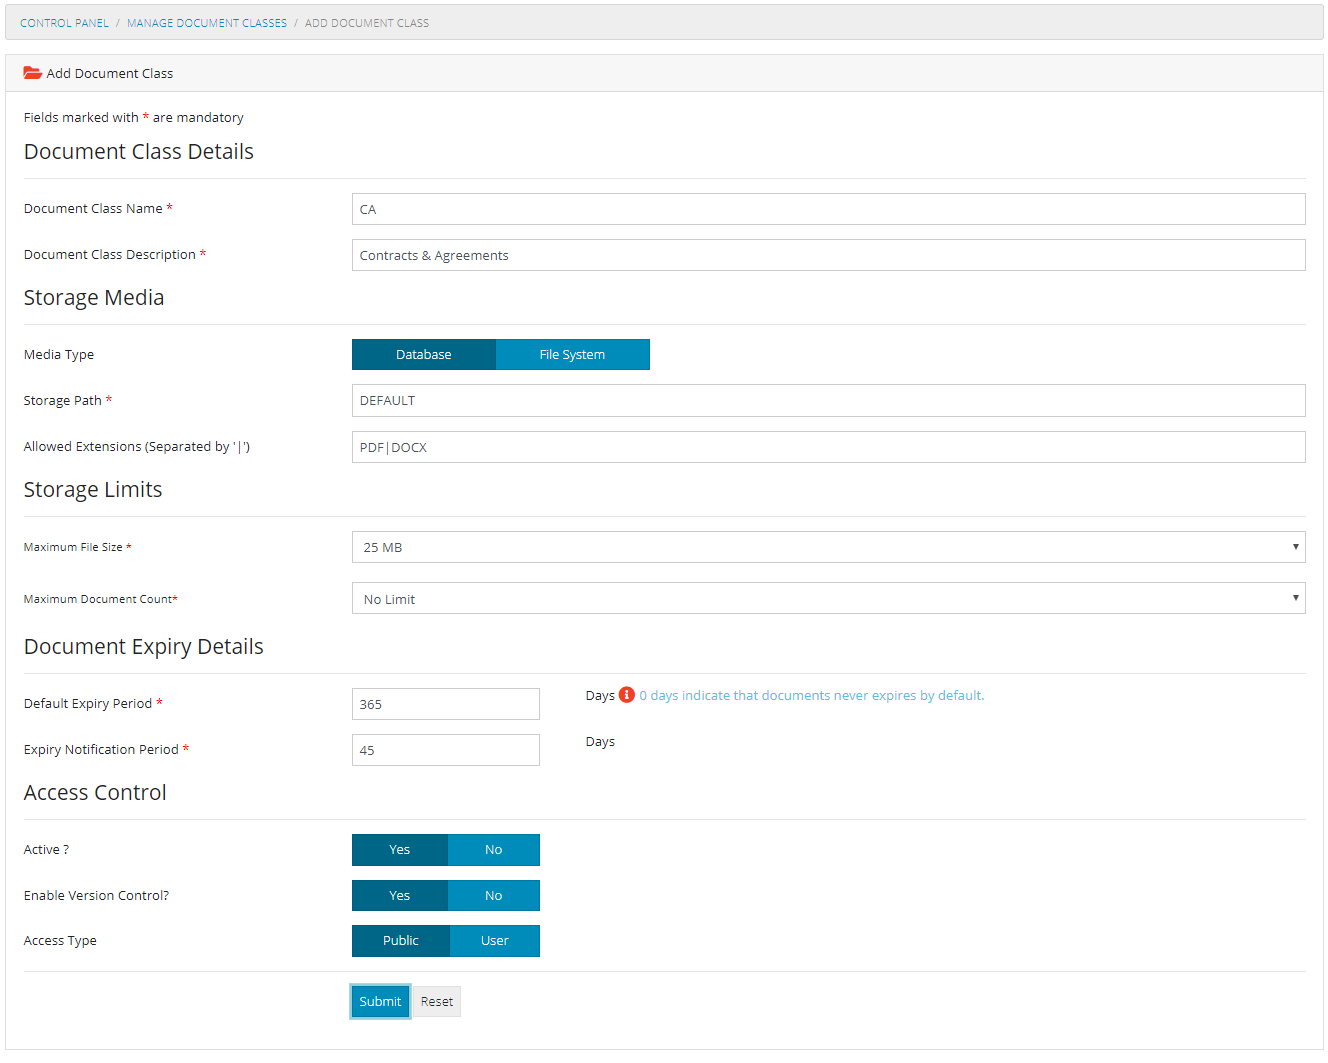
Task: Click the Document Class Name field
Action: [828, 208]
